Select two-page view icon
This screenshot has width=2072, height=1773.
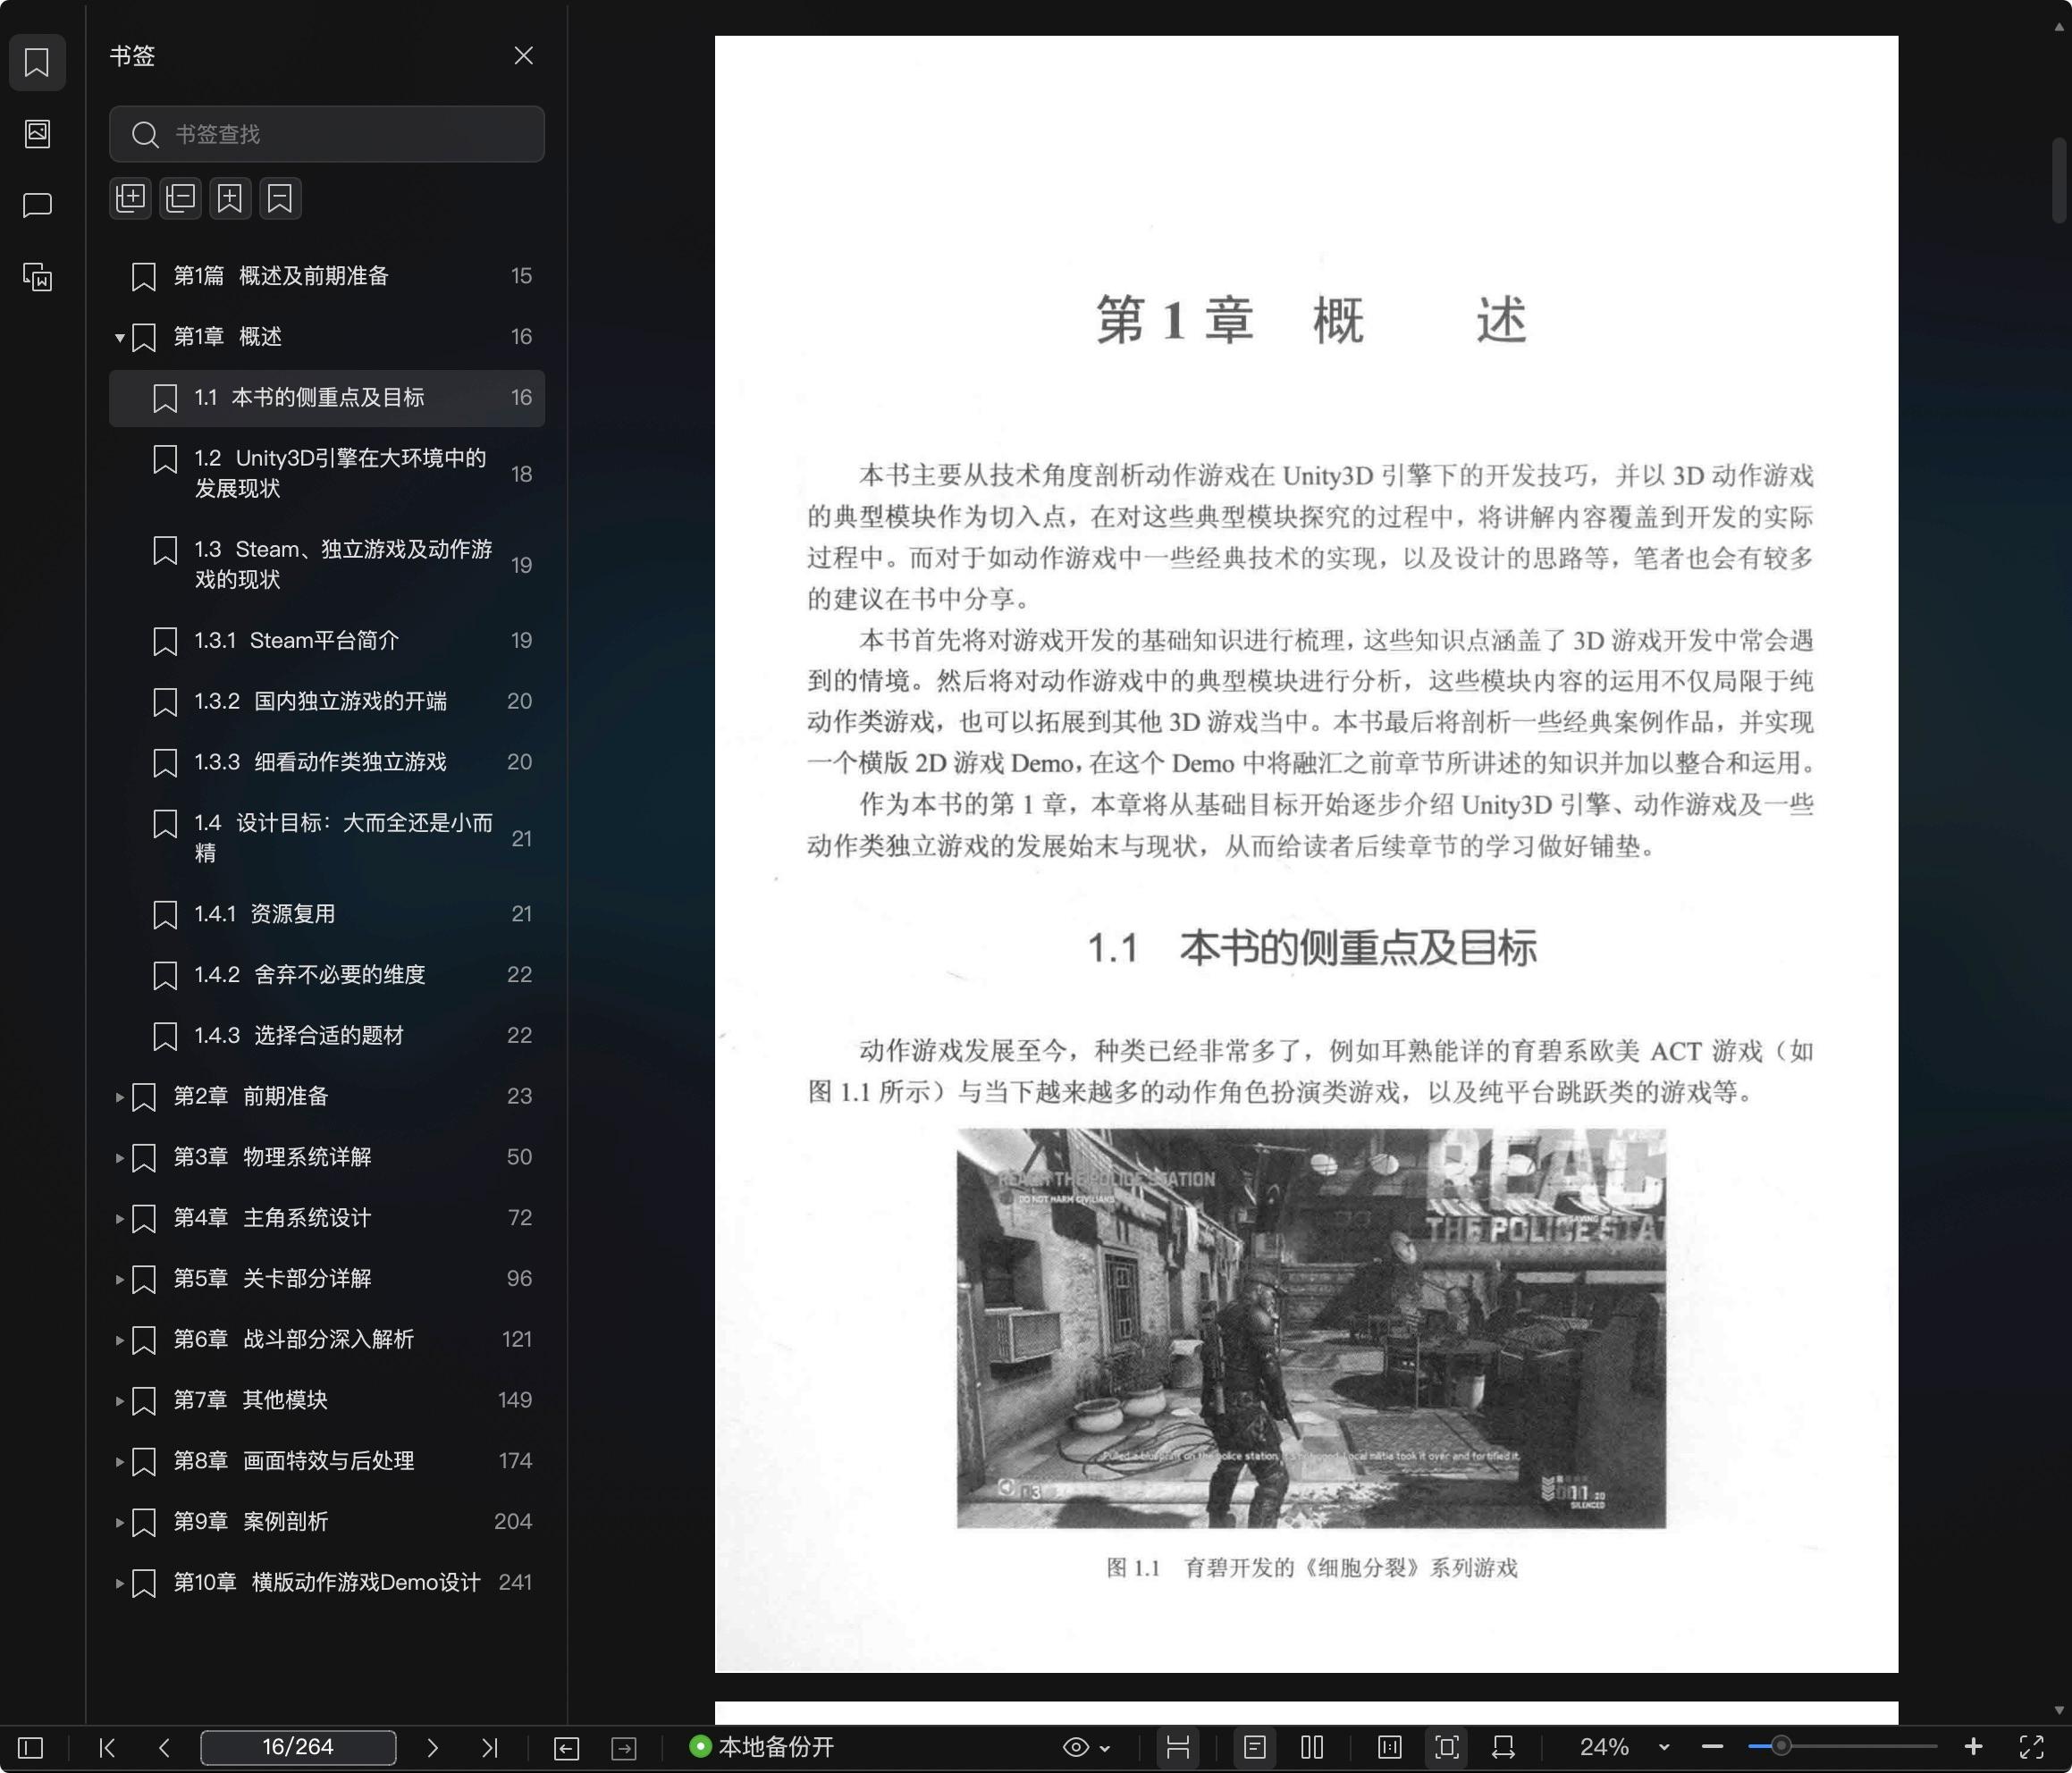[x=1312, y=1747]
